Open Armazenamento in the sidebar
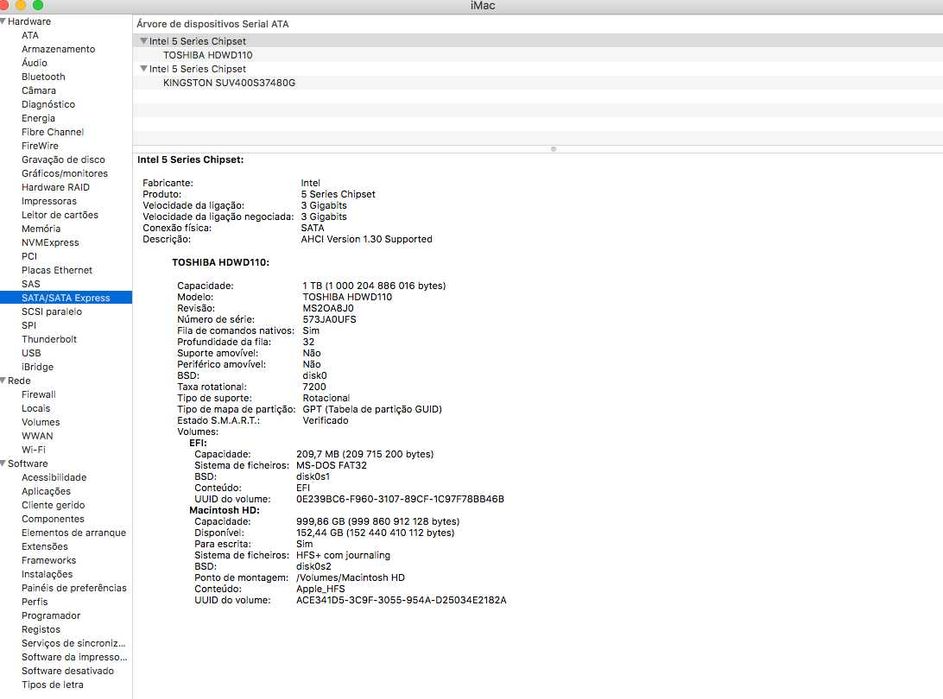The image size is (943, 699). click(x=58, y=49)
